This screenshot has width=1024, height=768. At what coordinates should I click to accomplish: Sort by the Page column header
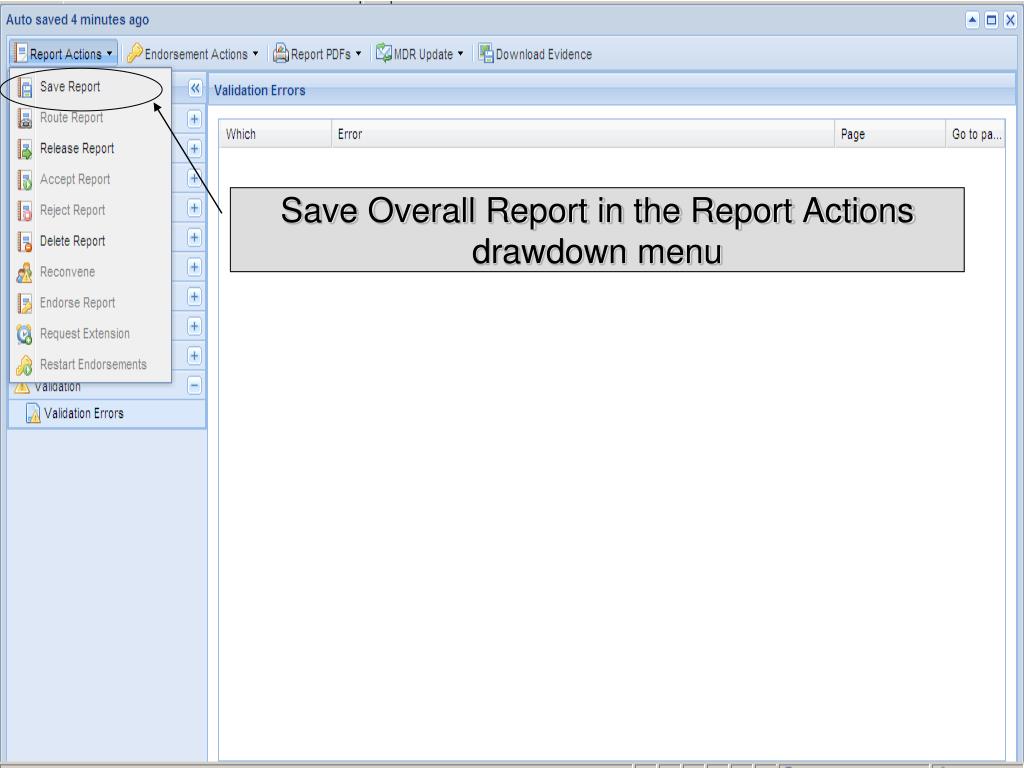tap(889, 134)
